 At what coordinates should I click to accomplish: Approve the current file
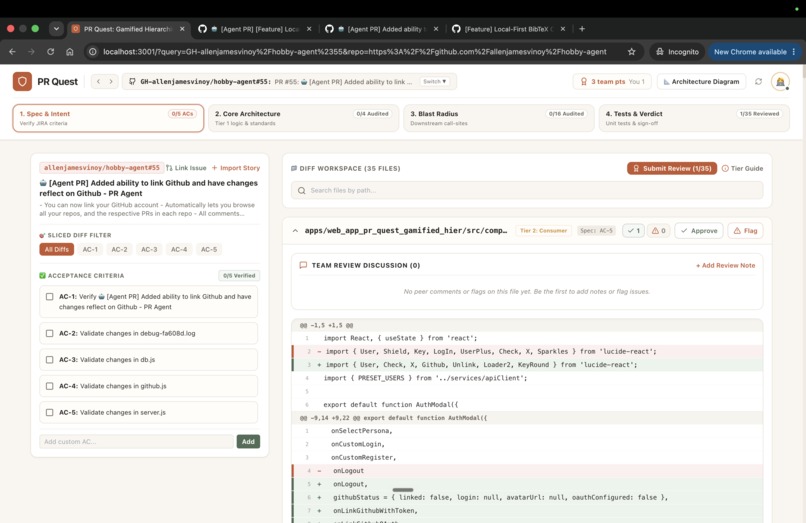coord(699,231)
